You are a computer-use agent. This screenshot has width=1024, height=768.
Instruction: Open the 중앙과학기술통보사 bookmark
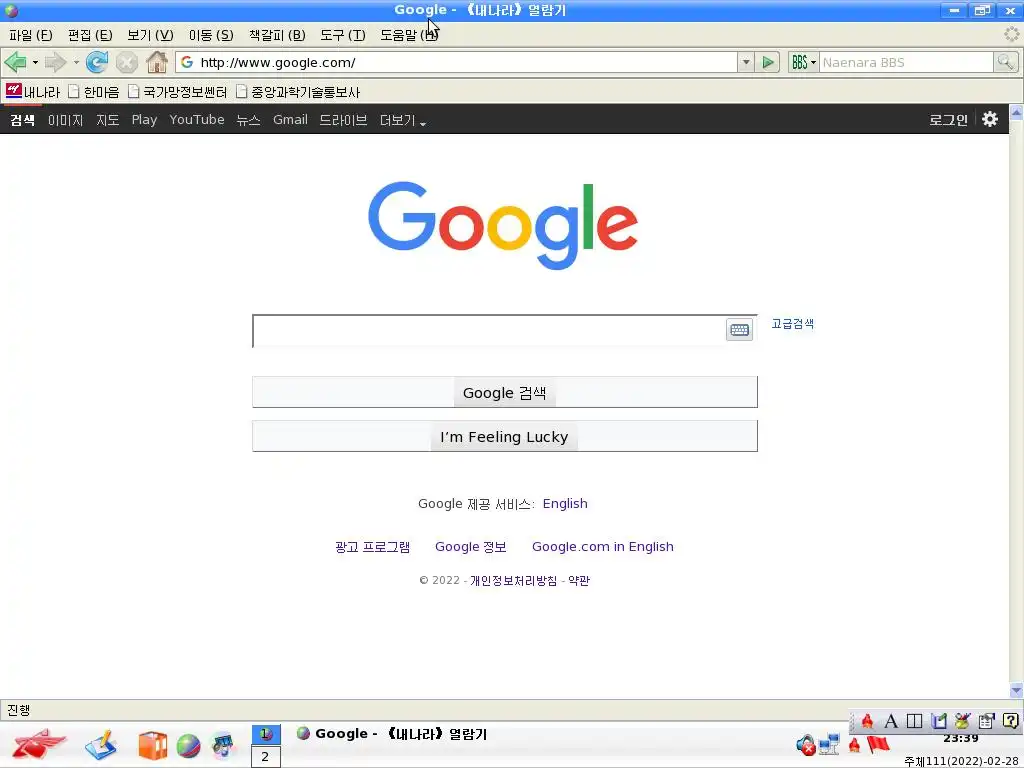pyautogui.click(x=298, y=92)
